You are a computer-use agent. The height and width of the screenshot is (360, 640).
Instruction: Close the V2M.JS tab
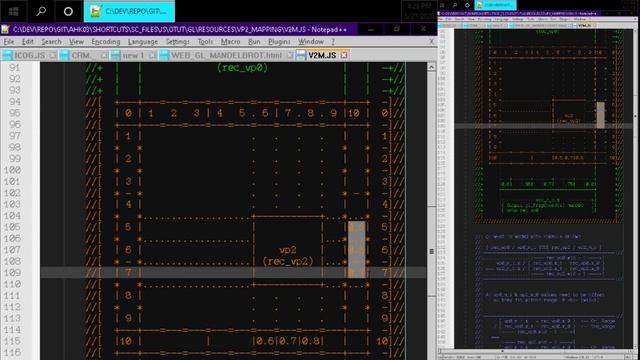click(x=344, y=55)
